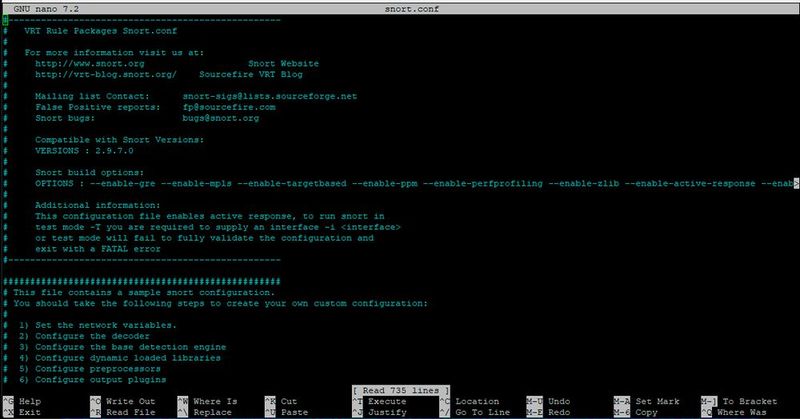
Task: Click the Replace shortcut label
Action: (x=212, y=412)
